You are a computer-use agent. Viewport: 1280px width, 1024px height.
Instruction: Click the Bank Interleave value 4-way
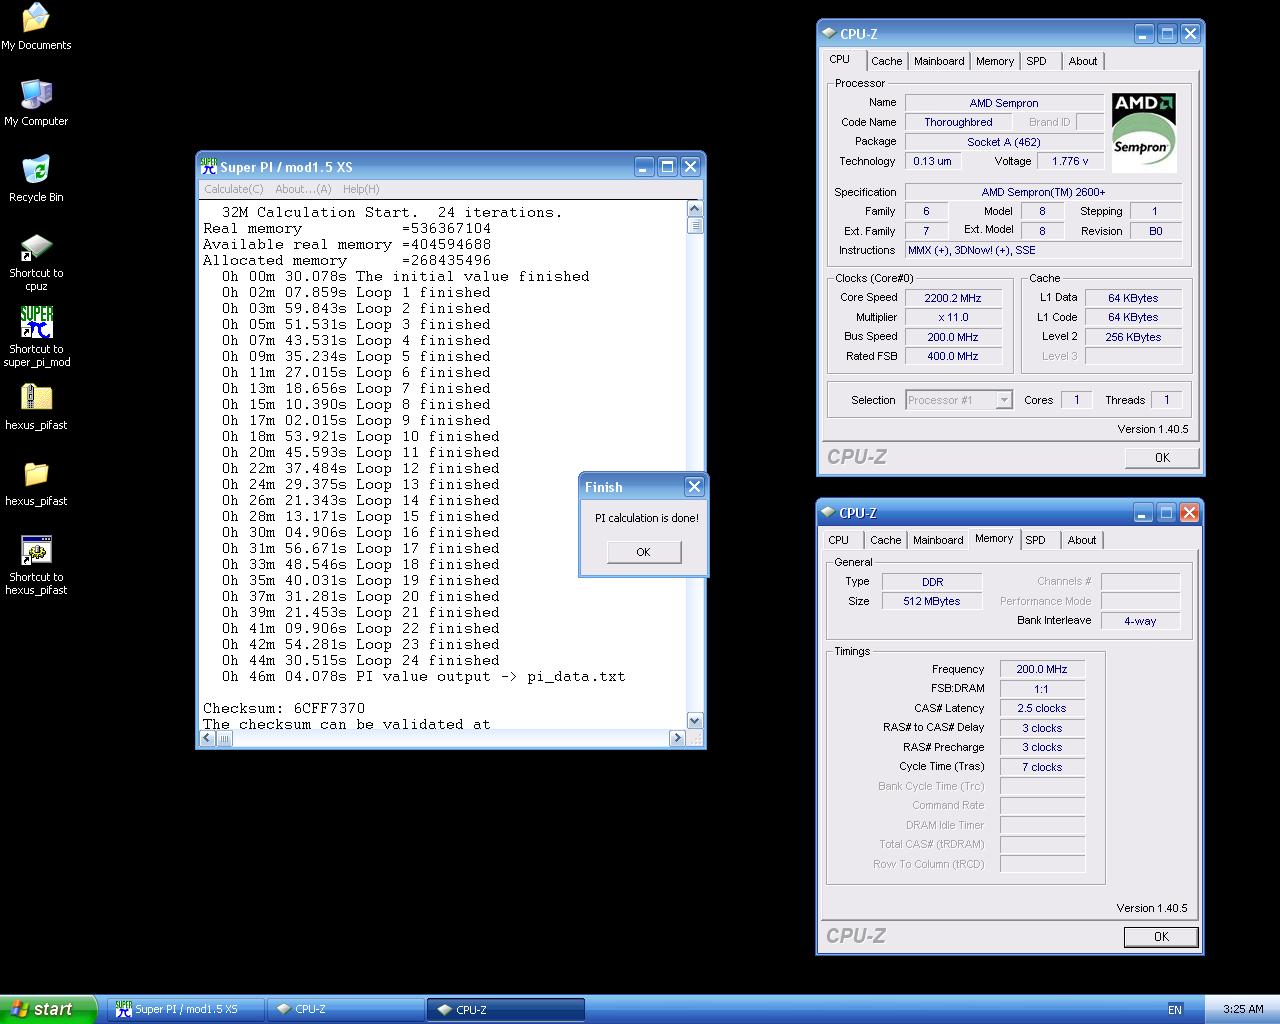(x=1140, y=621)
